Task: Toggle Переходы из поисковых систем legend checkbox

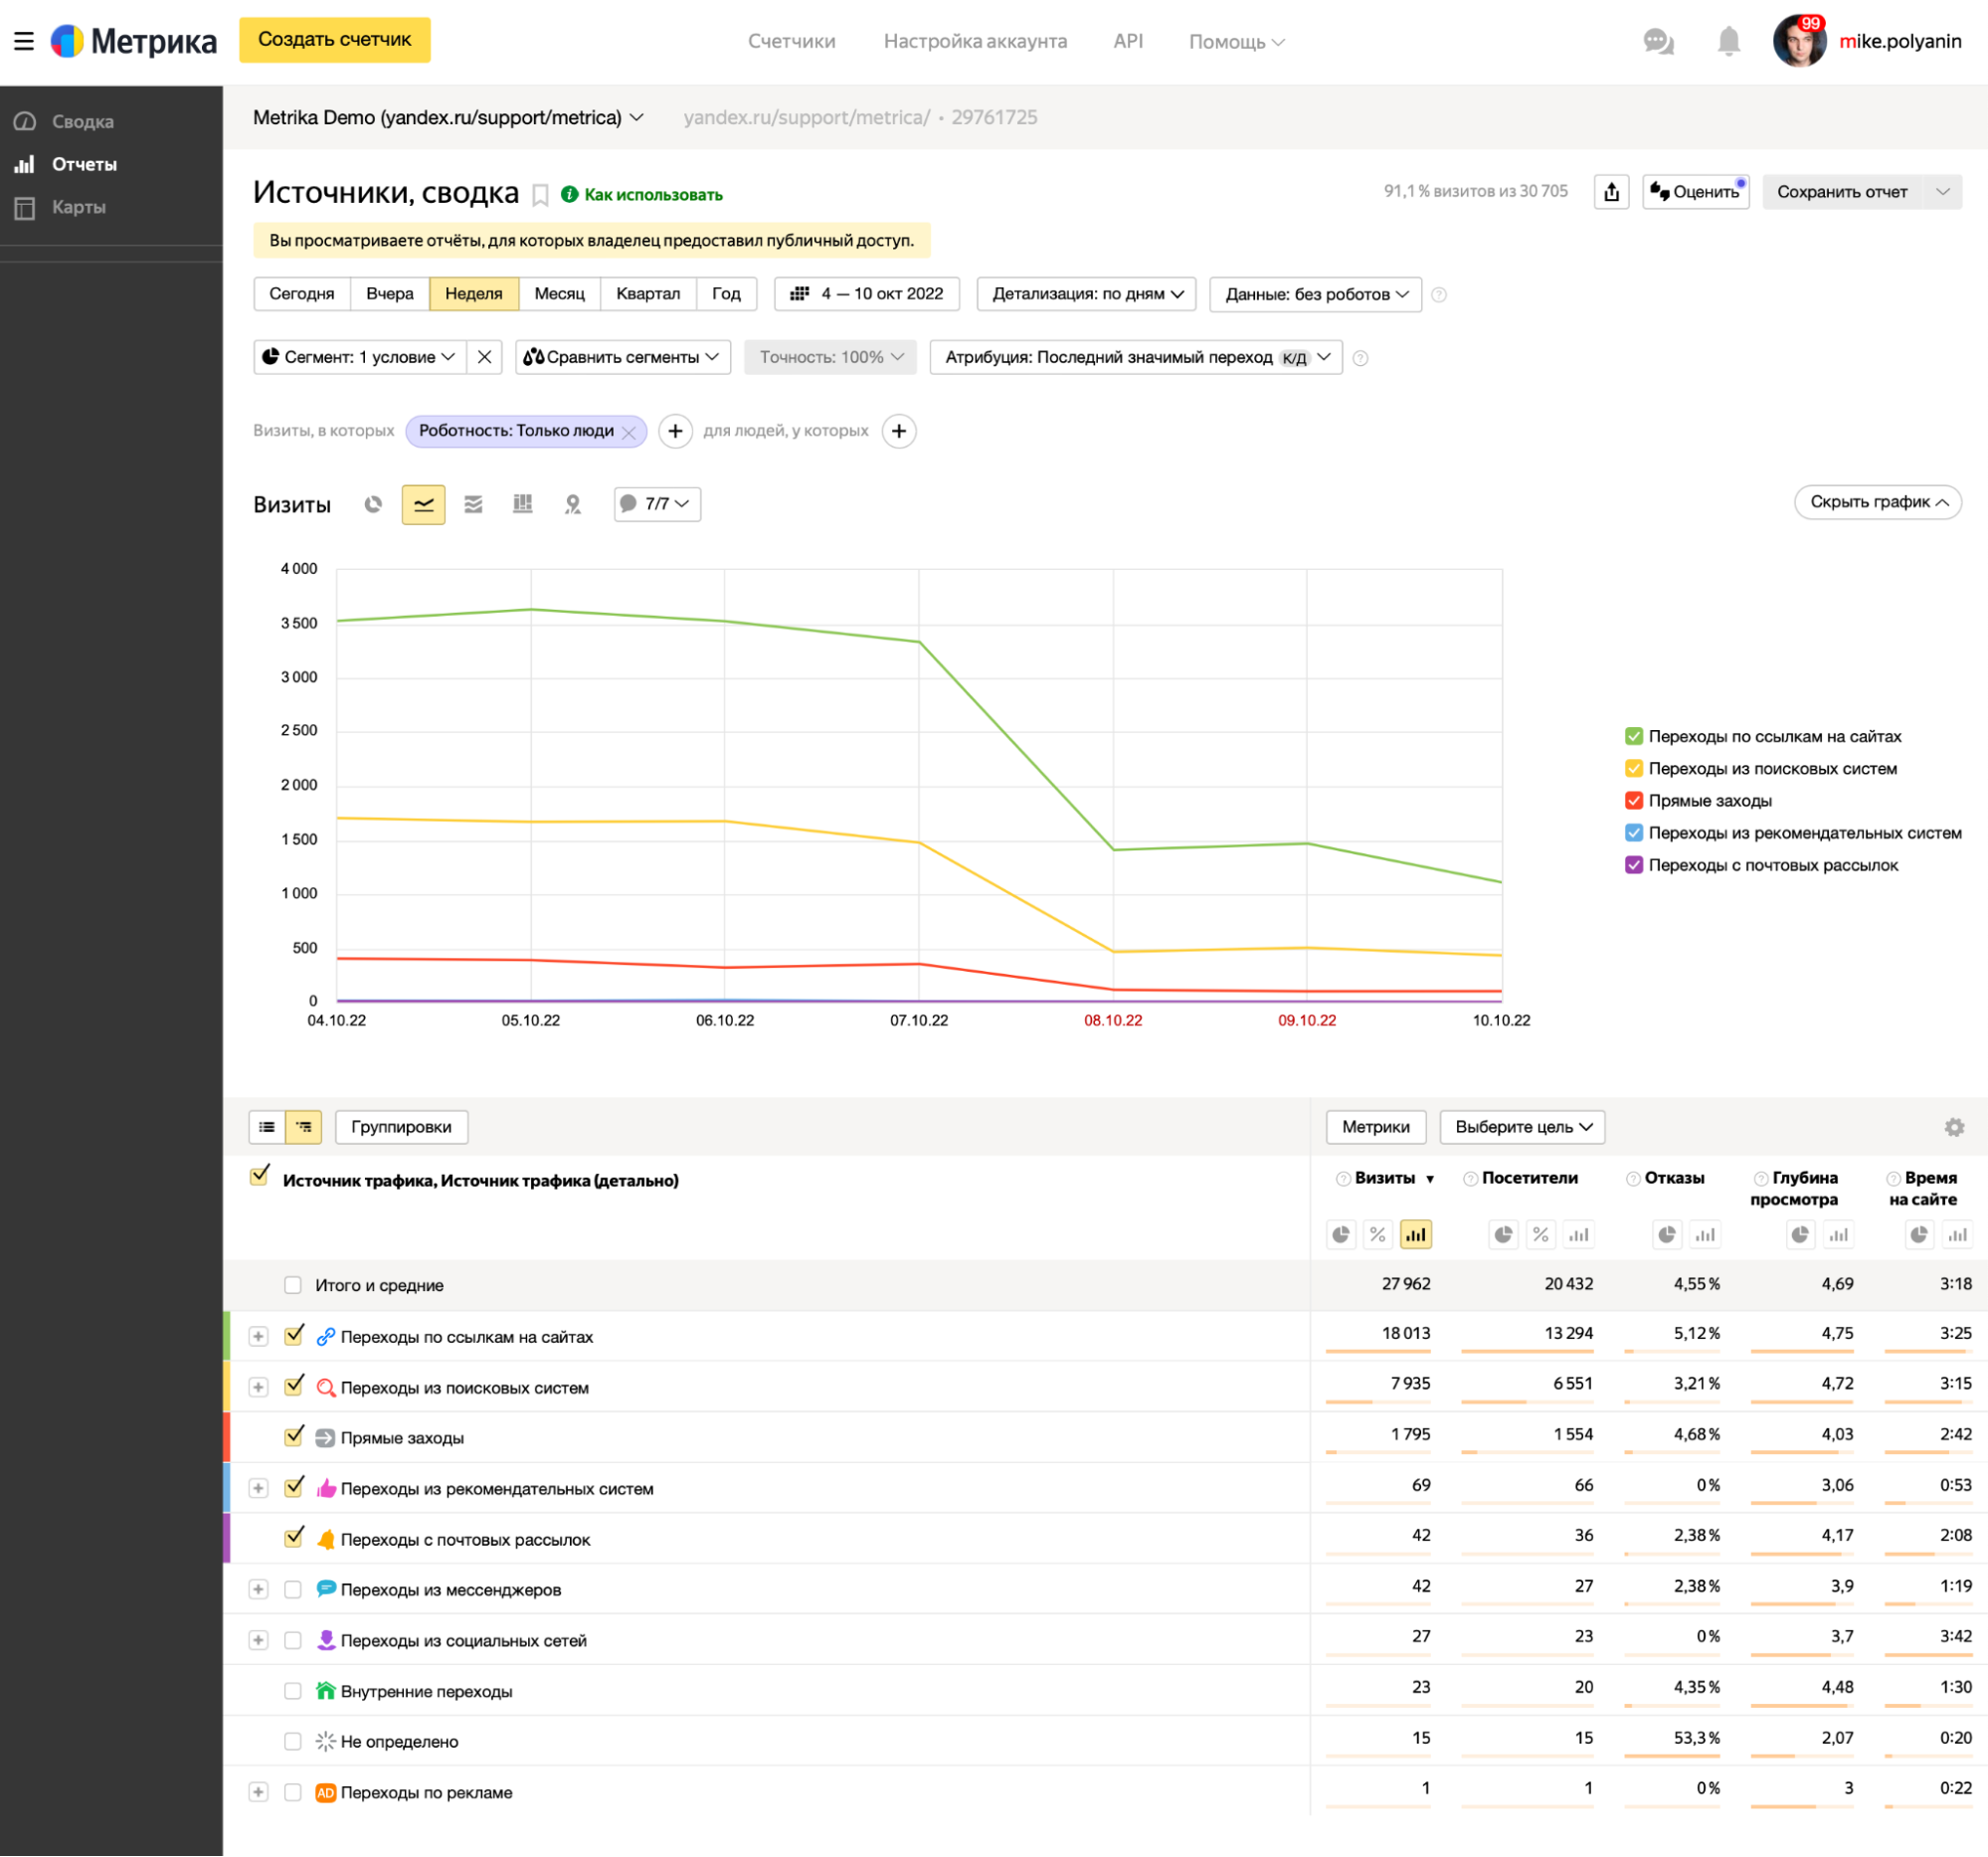Action: (1633, 768)
